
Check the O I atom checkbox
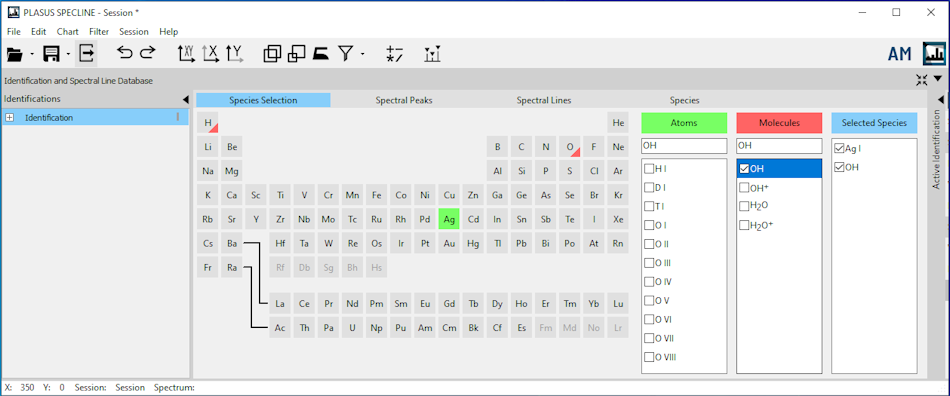649,225
